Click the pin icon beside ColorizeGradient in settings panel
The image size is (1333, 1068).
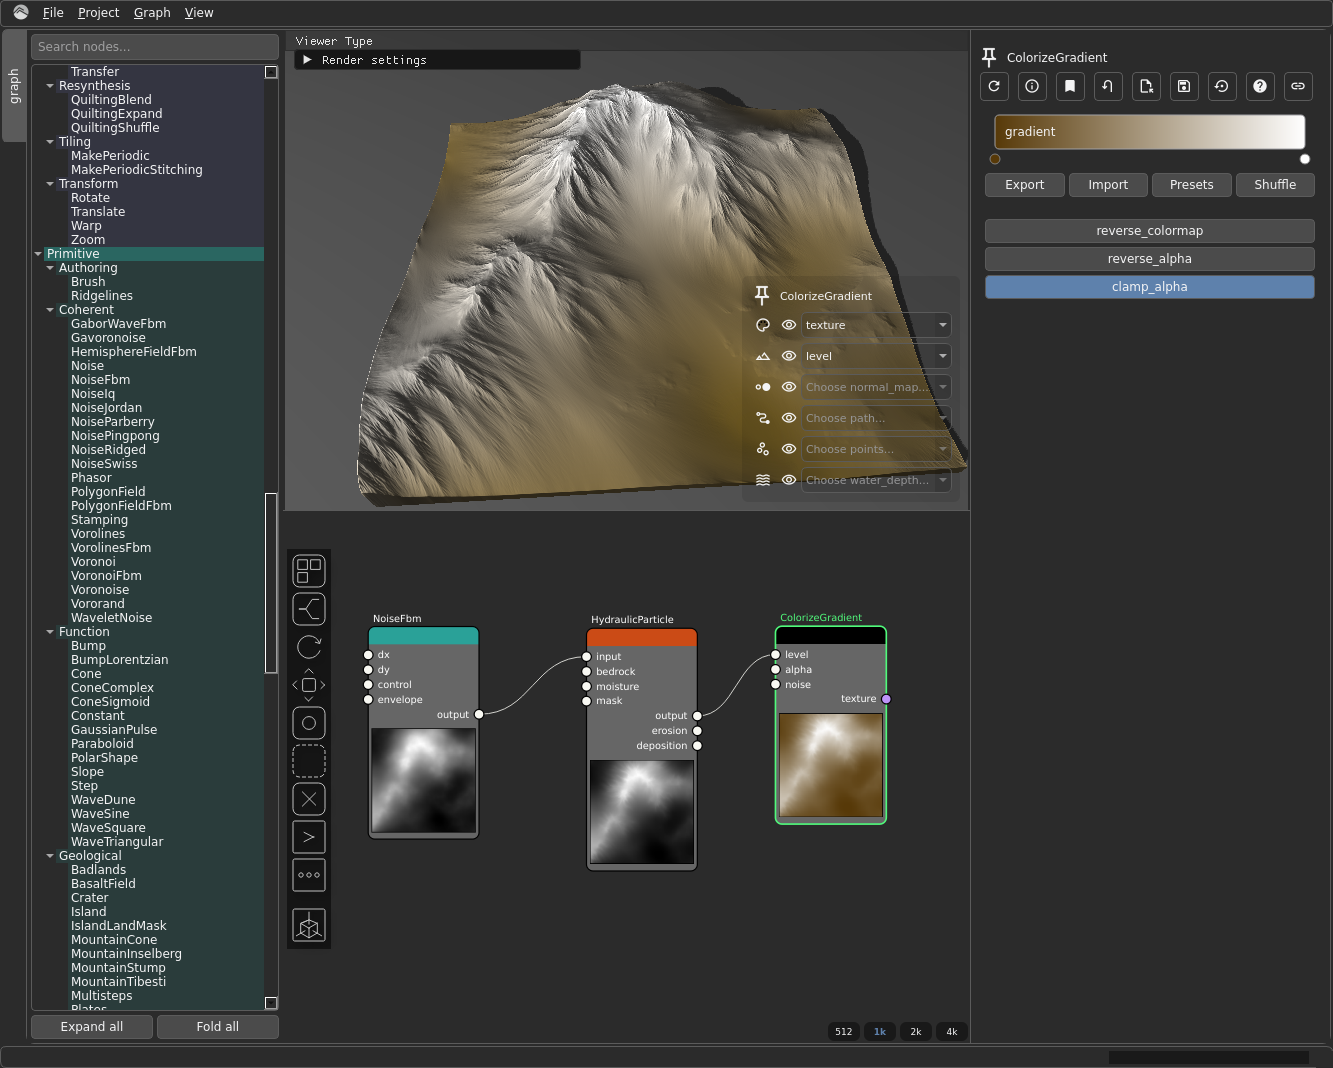tap(989, 57)
